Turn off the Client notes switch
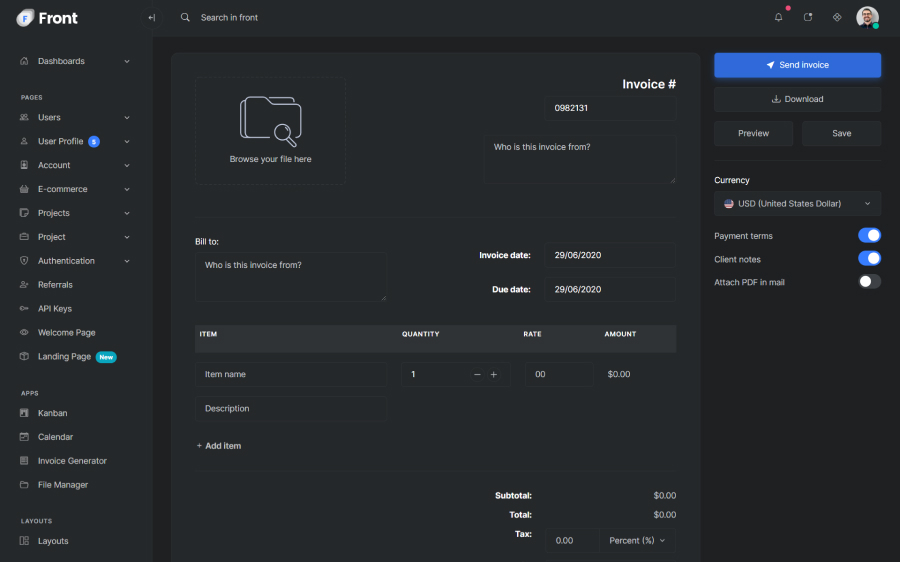This screenshot has height=562, width=900. click(x=869, y=259)
